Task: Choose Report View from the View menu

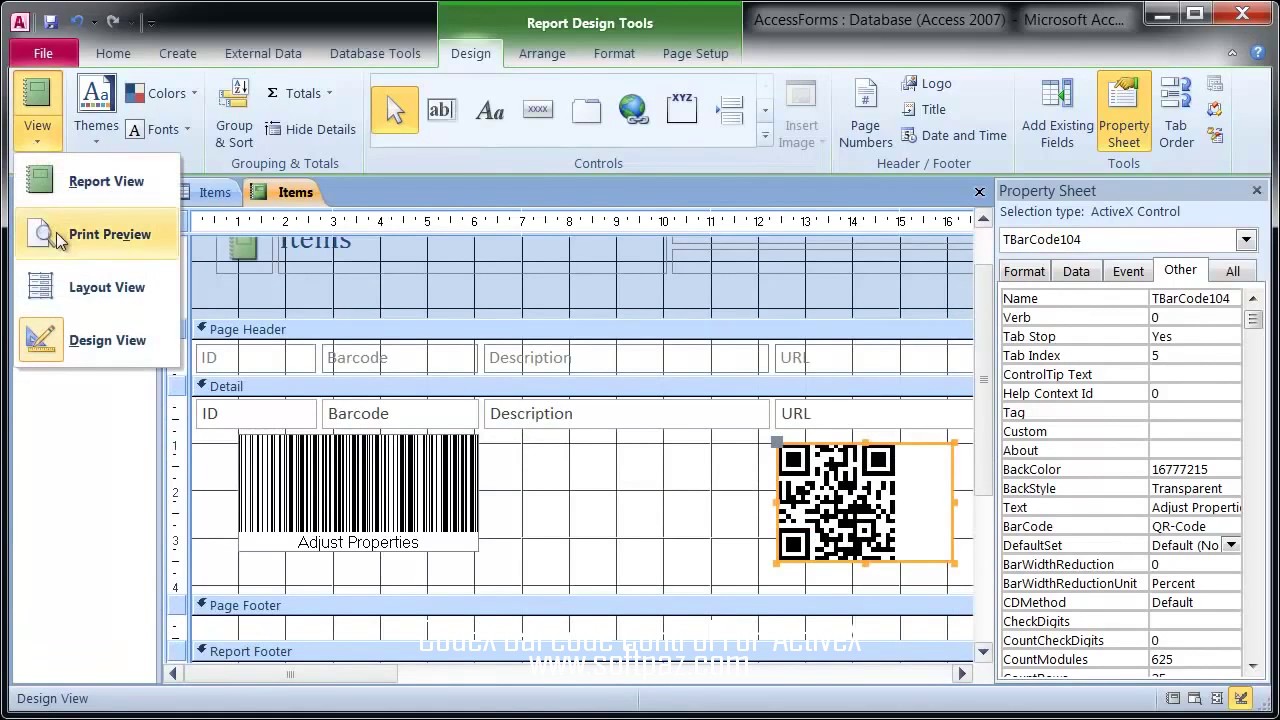Action: (x=98, y=181)
